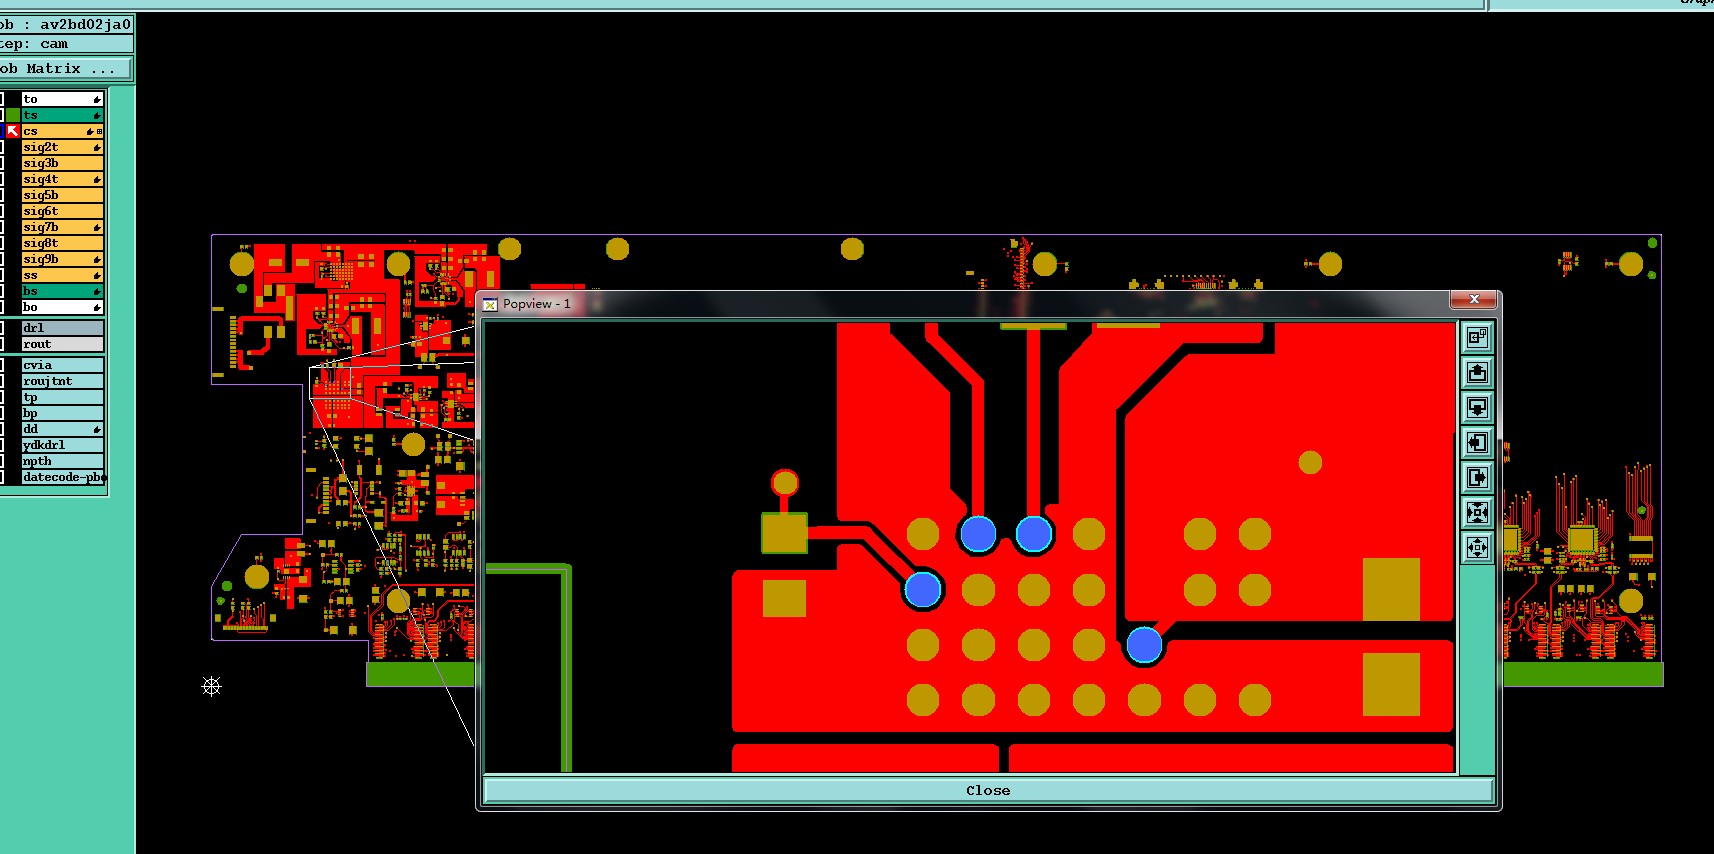Click the marker icon on the dd row
Screen dimensions: 1714x854
(x=97, y=429)
